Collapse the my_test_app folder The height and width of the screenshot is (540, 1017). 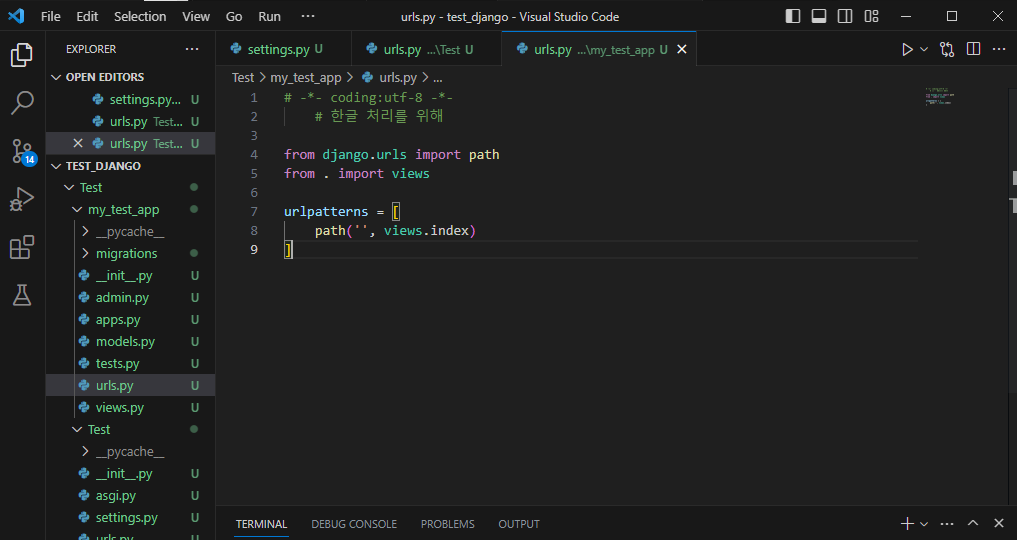(x=130, y=209)
